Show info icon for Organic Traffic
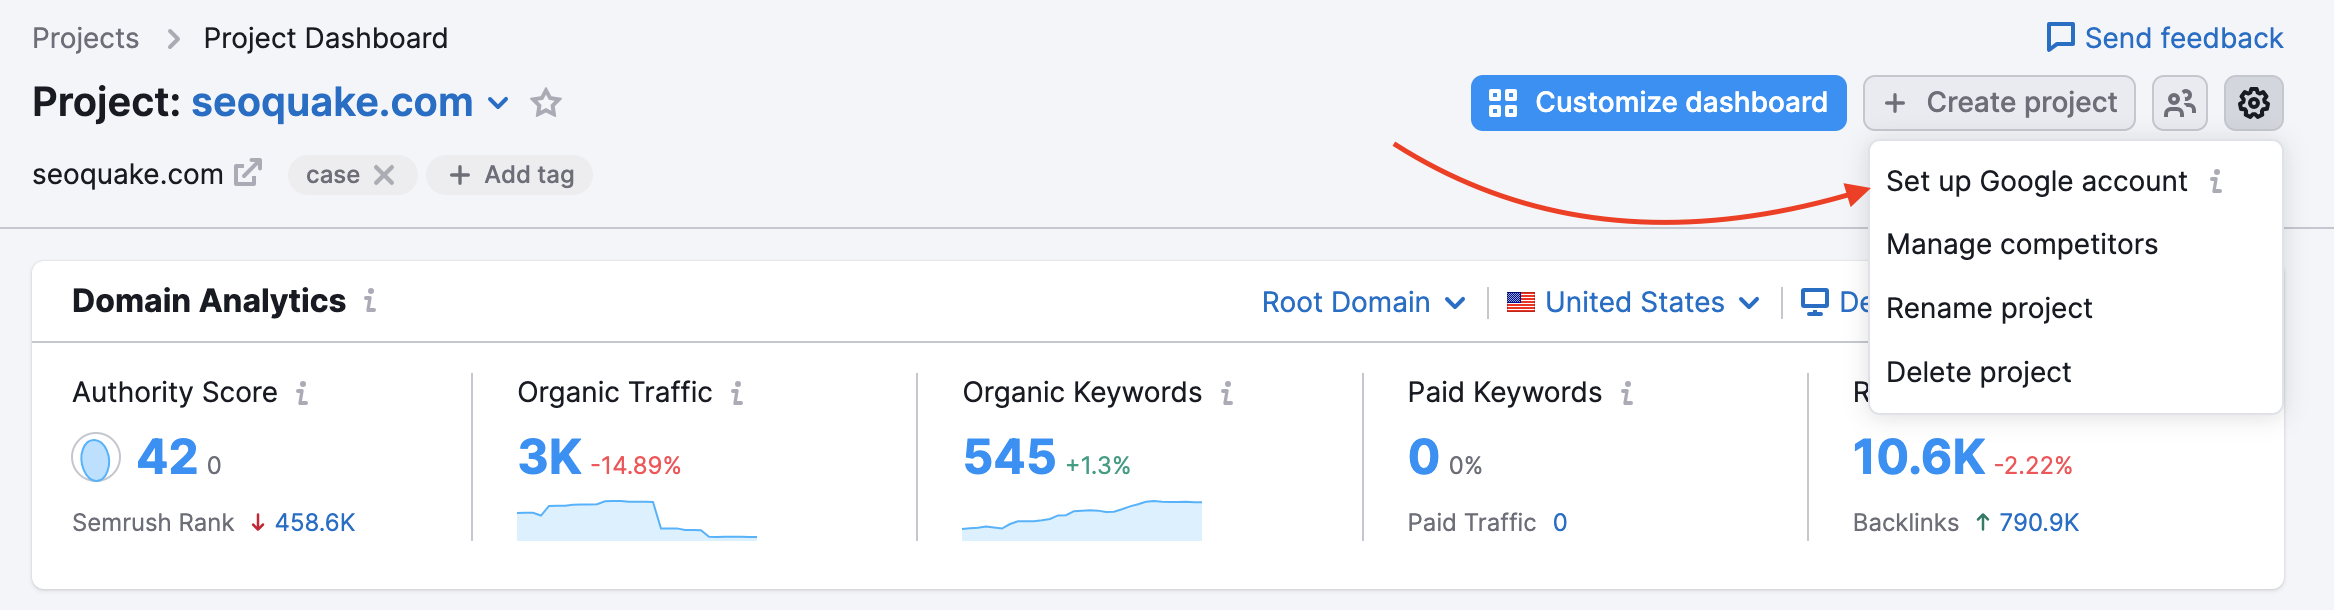 point(737,393)
